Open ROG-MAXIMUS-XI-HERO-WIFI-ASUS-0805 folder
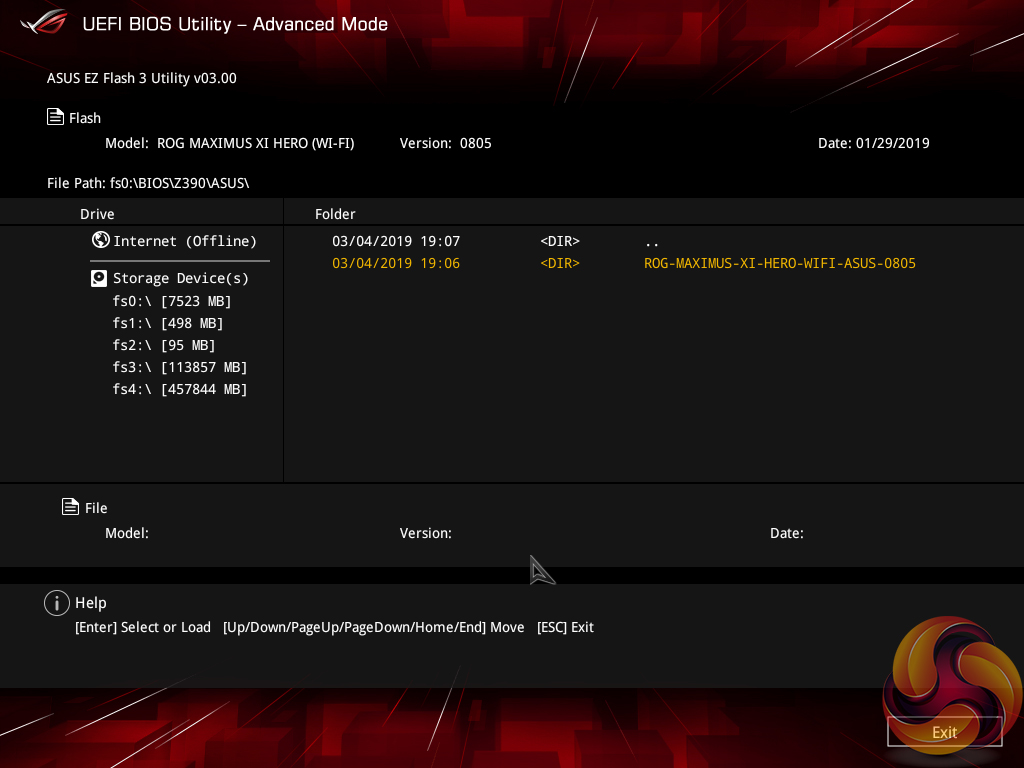Image resolution: width=1024 pixels, height=768 pixels. pos(780,263)
